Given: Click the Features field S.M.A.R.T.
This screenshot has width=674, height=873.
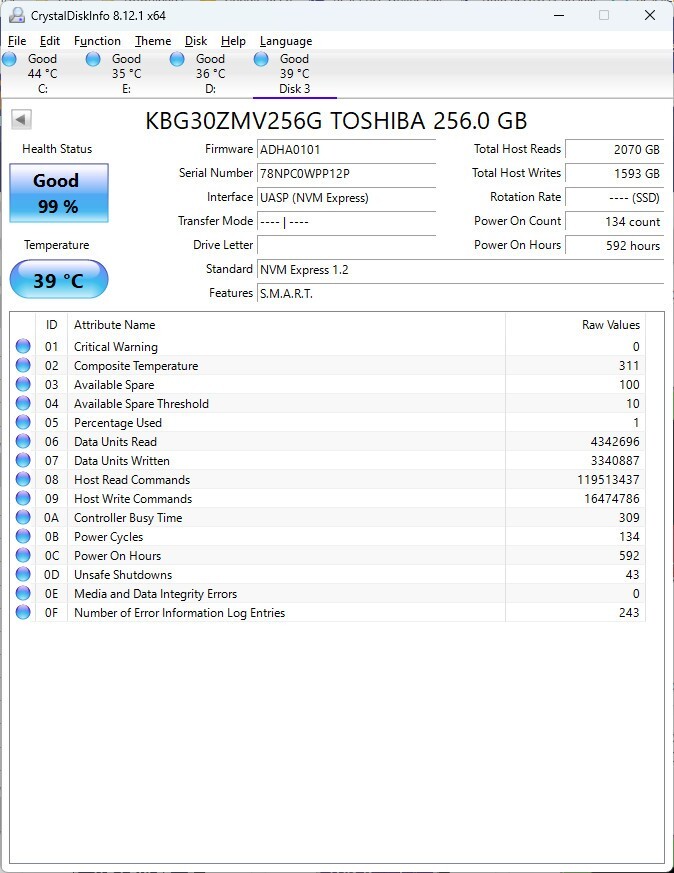Looking at the screenshot, I should [x=460, y=293].
